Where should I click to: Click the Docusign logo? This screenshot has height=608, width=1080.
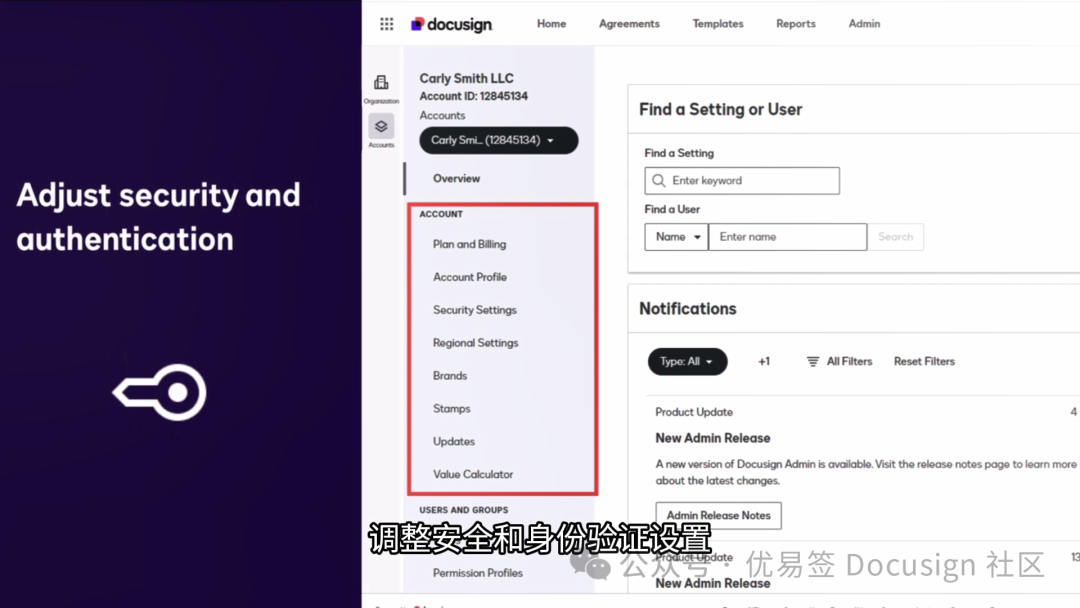point(452,24)
